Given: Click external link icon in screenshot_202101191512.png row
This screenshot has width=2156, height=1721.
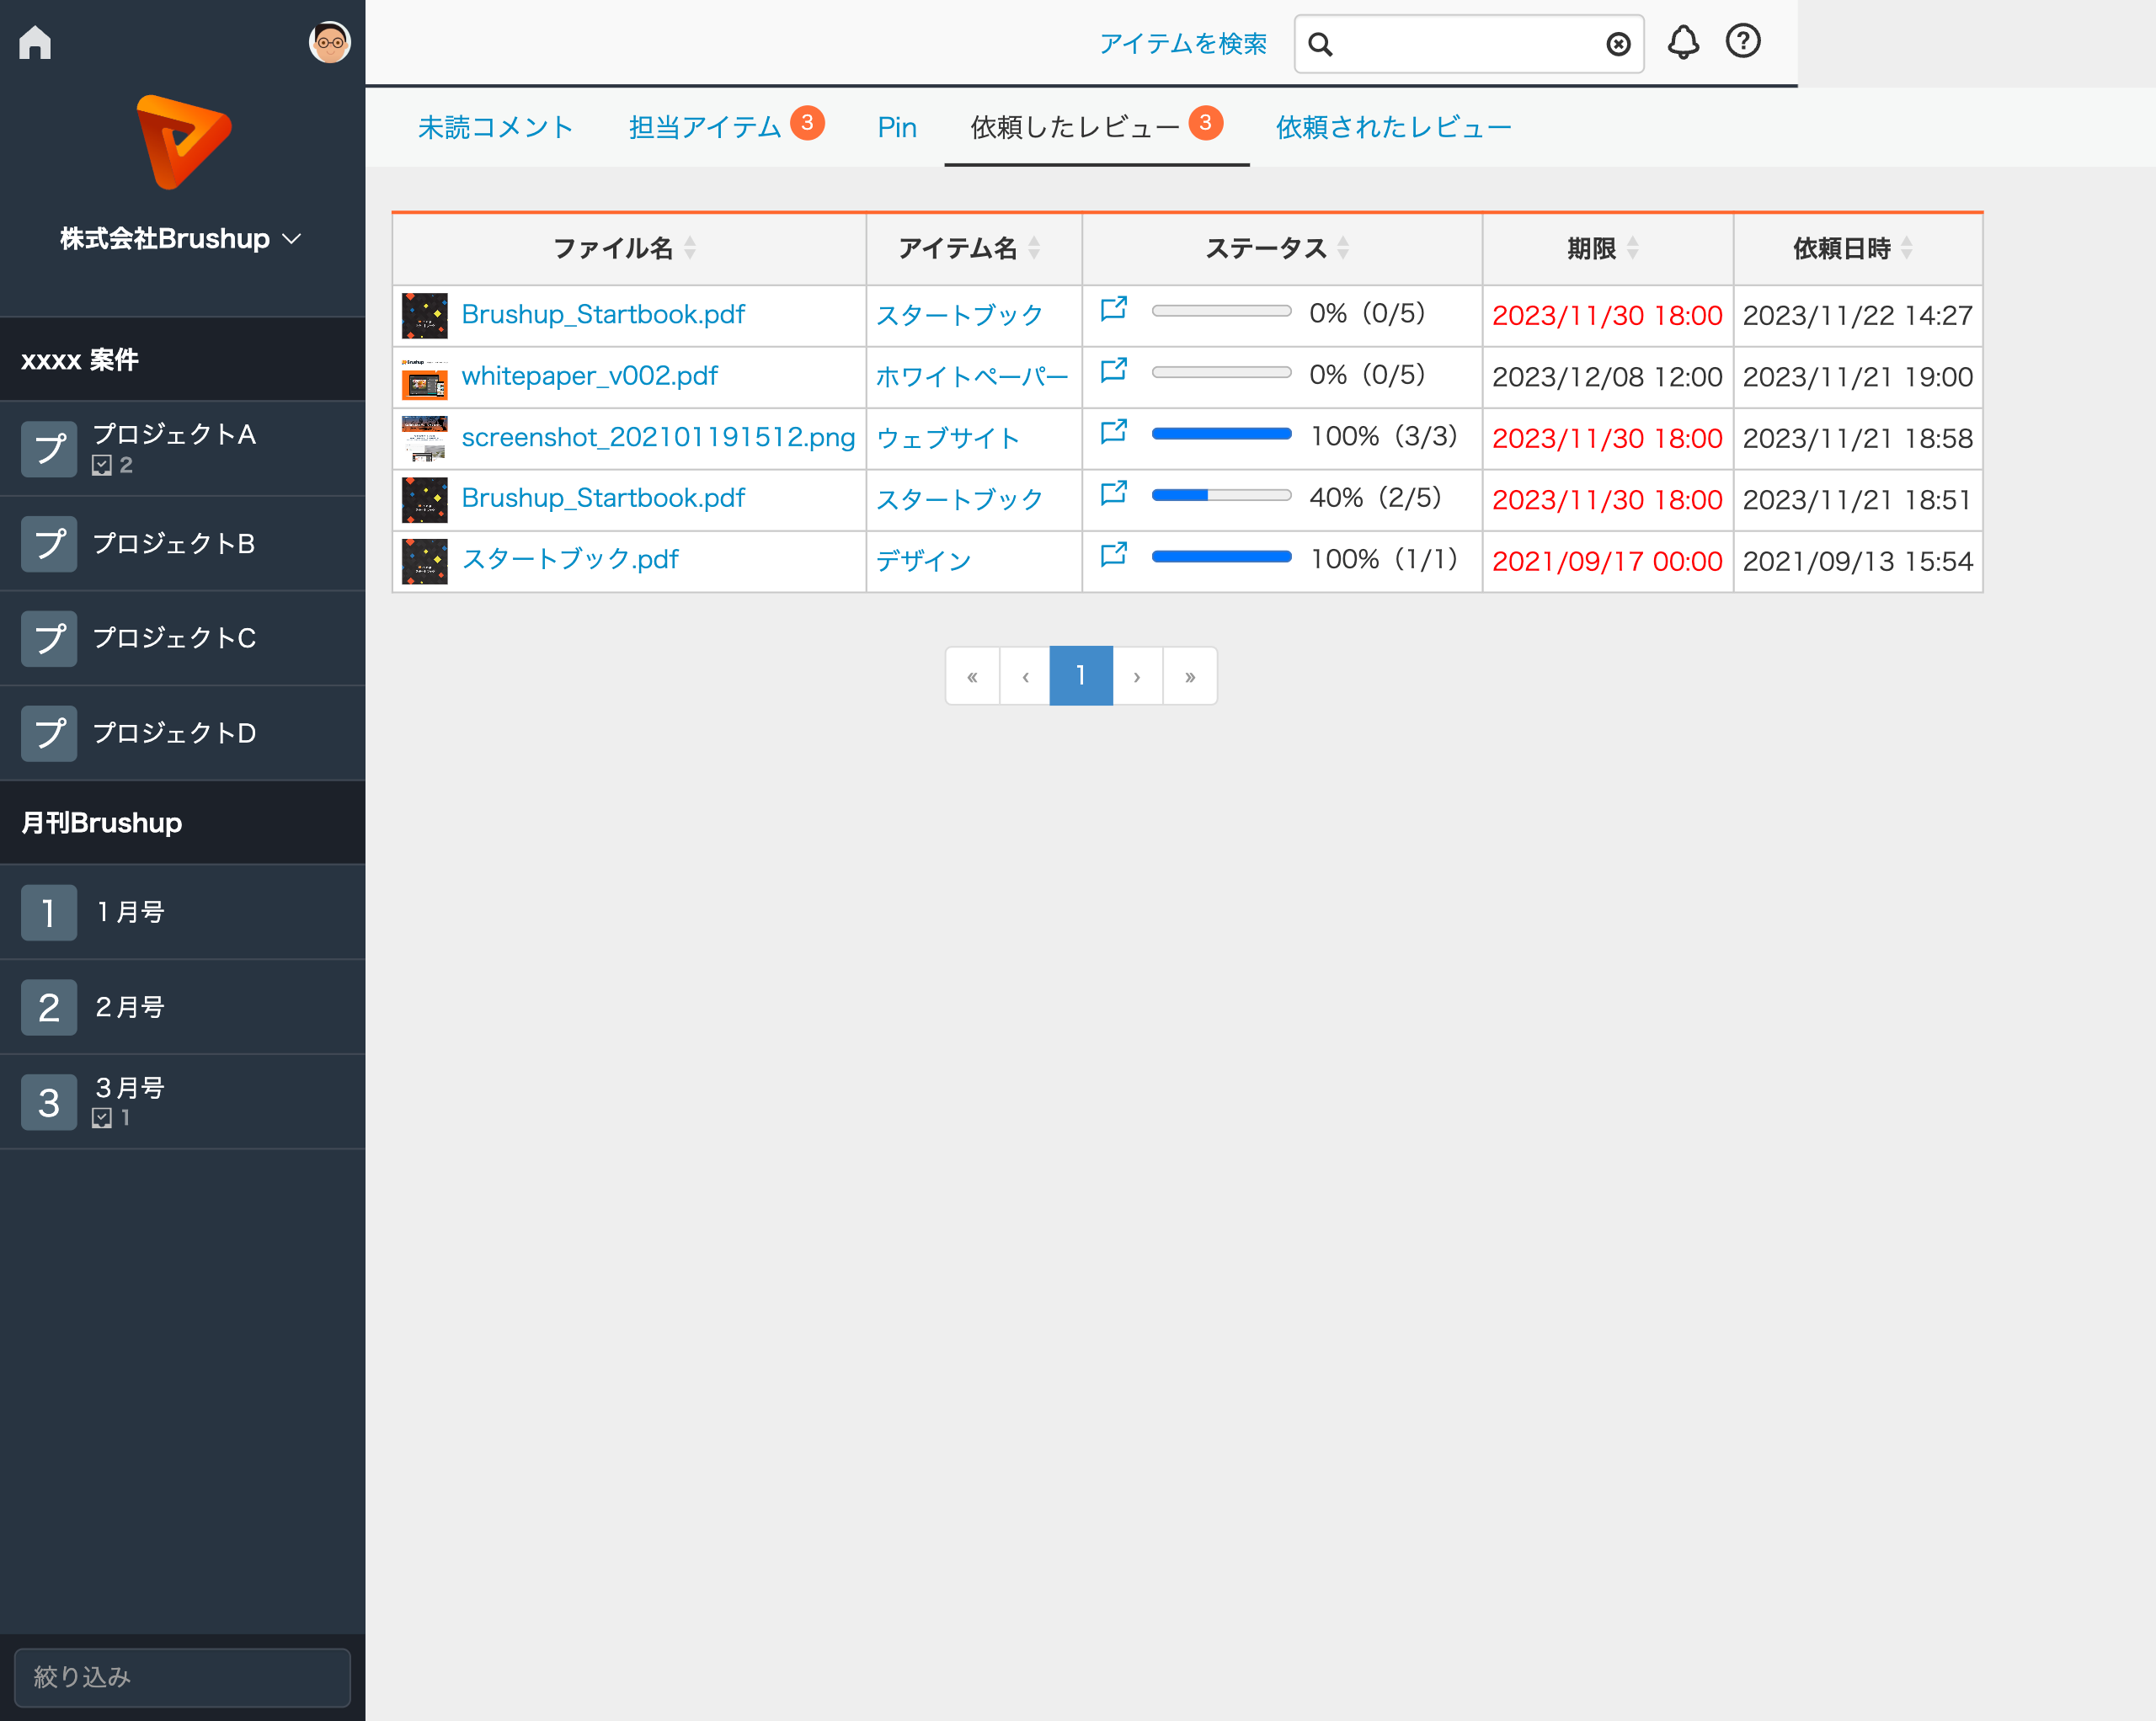Looking at the screenshot, I should pos(1113,432).
